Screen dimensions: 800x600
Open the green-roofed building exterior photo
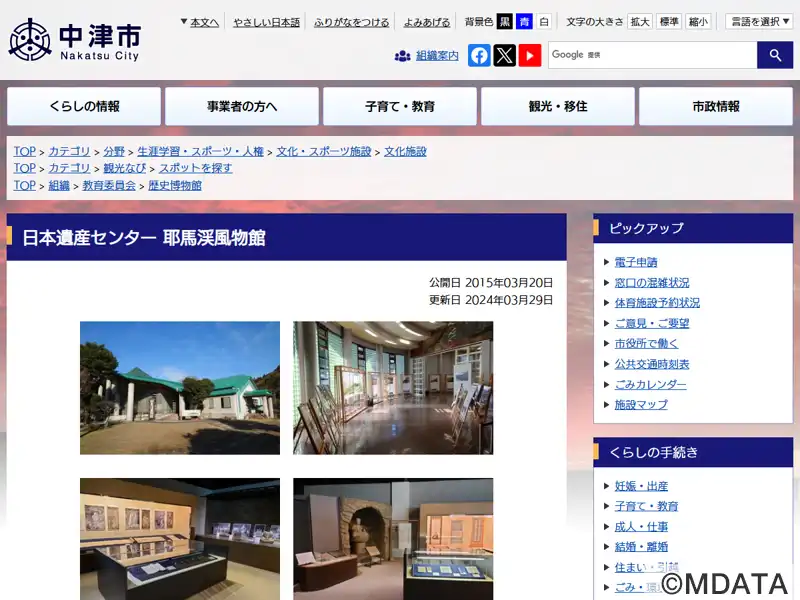click(x=180, y=388)
